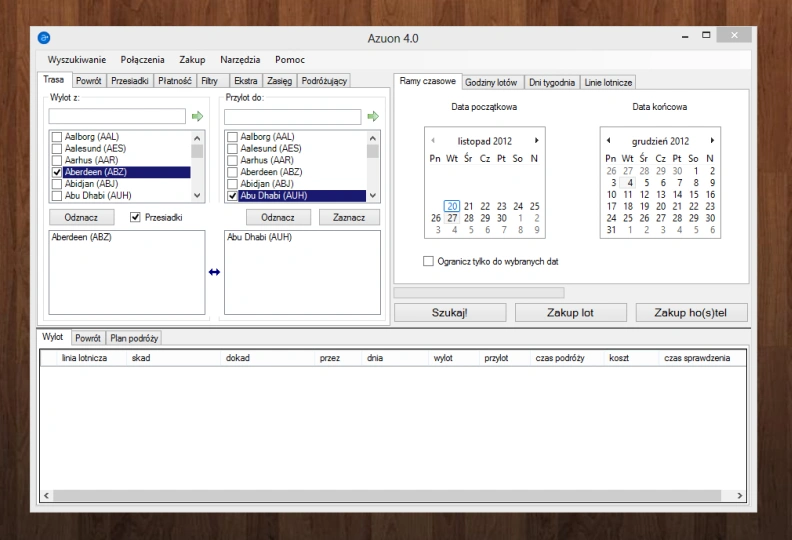Enable Ogranicz tylko do wybranych dat
Screen dimensions: 792x540
pyautogui.click(x=428, y=261)
